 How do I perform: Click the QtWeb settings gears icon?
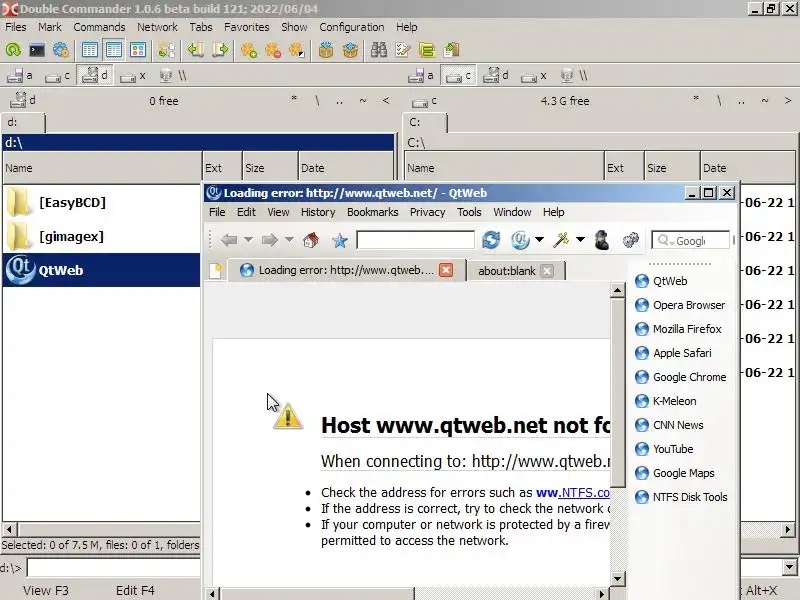pos(631,240)
